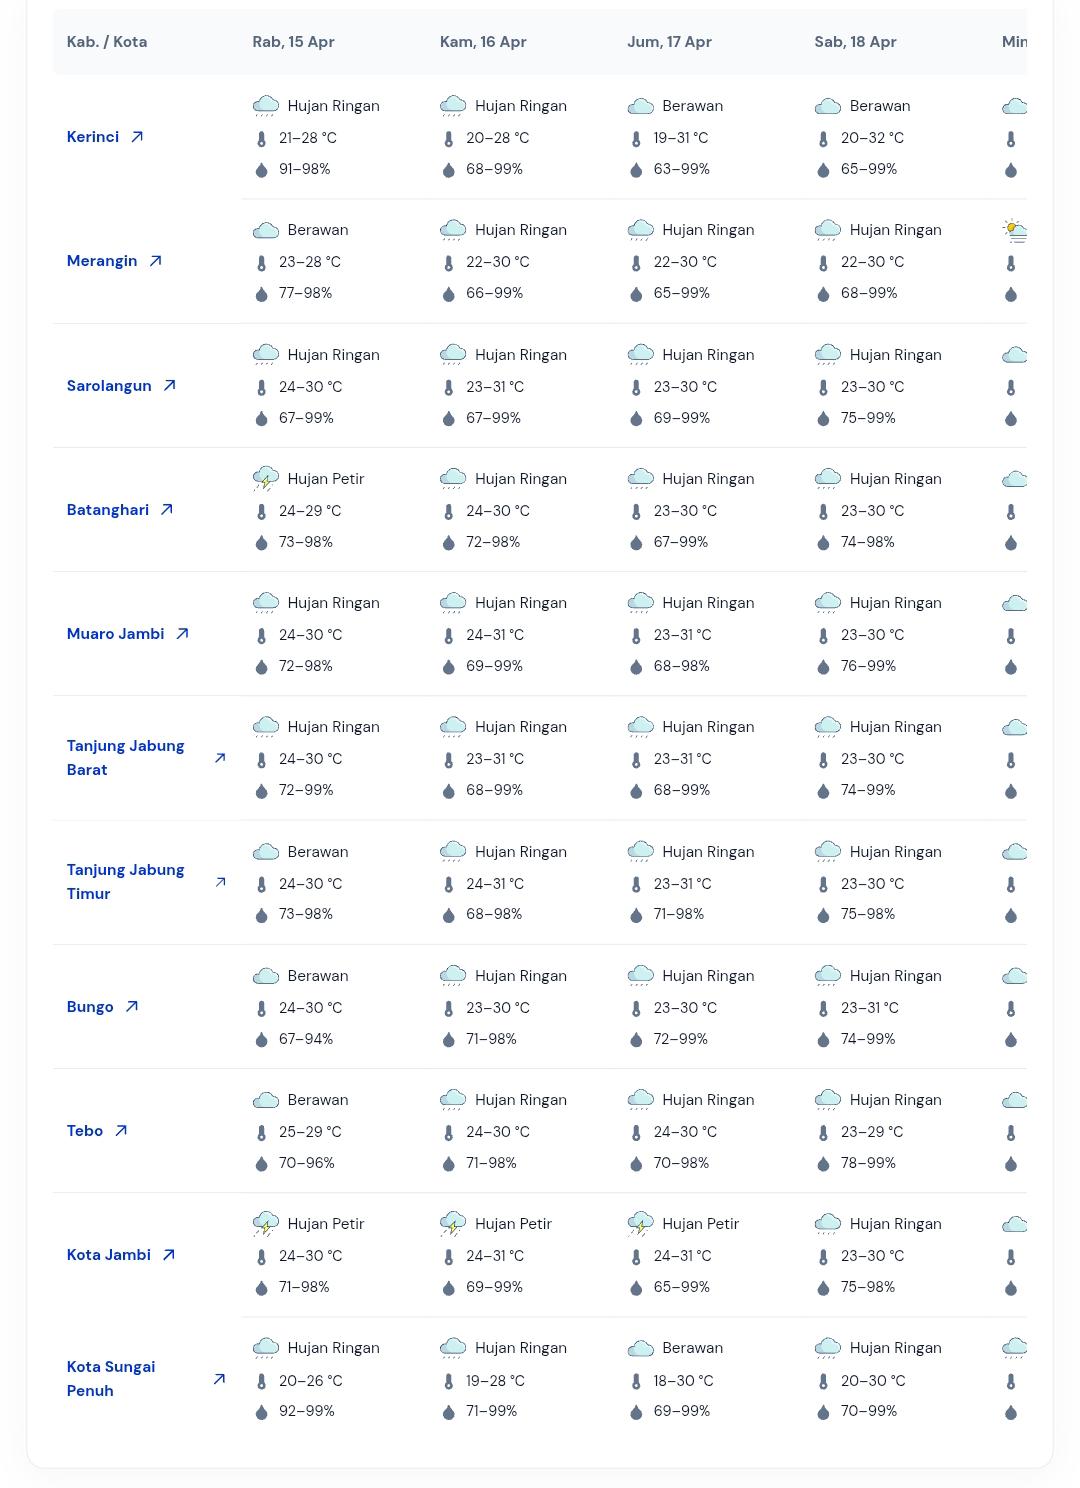
Task: Click the arrow icon next to Kerinci
Action: pyautogui.click(x=137, y=137)
